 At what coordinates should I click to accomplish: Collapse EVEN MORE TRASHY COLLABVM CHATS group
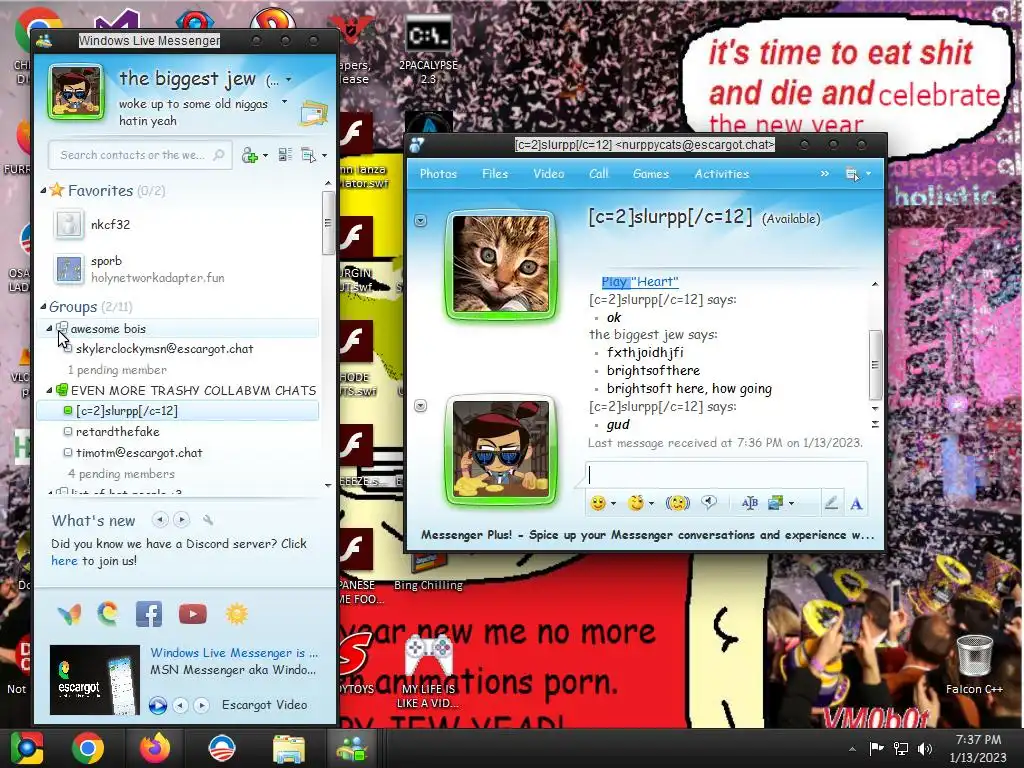click(x=50, y=390)
